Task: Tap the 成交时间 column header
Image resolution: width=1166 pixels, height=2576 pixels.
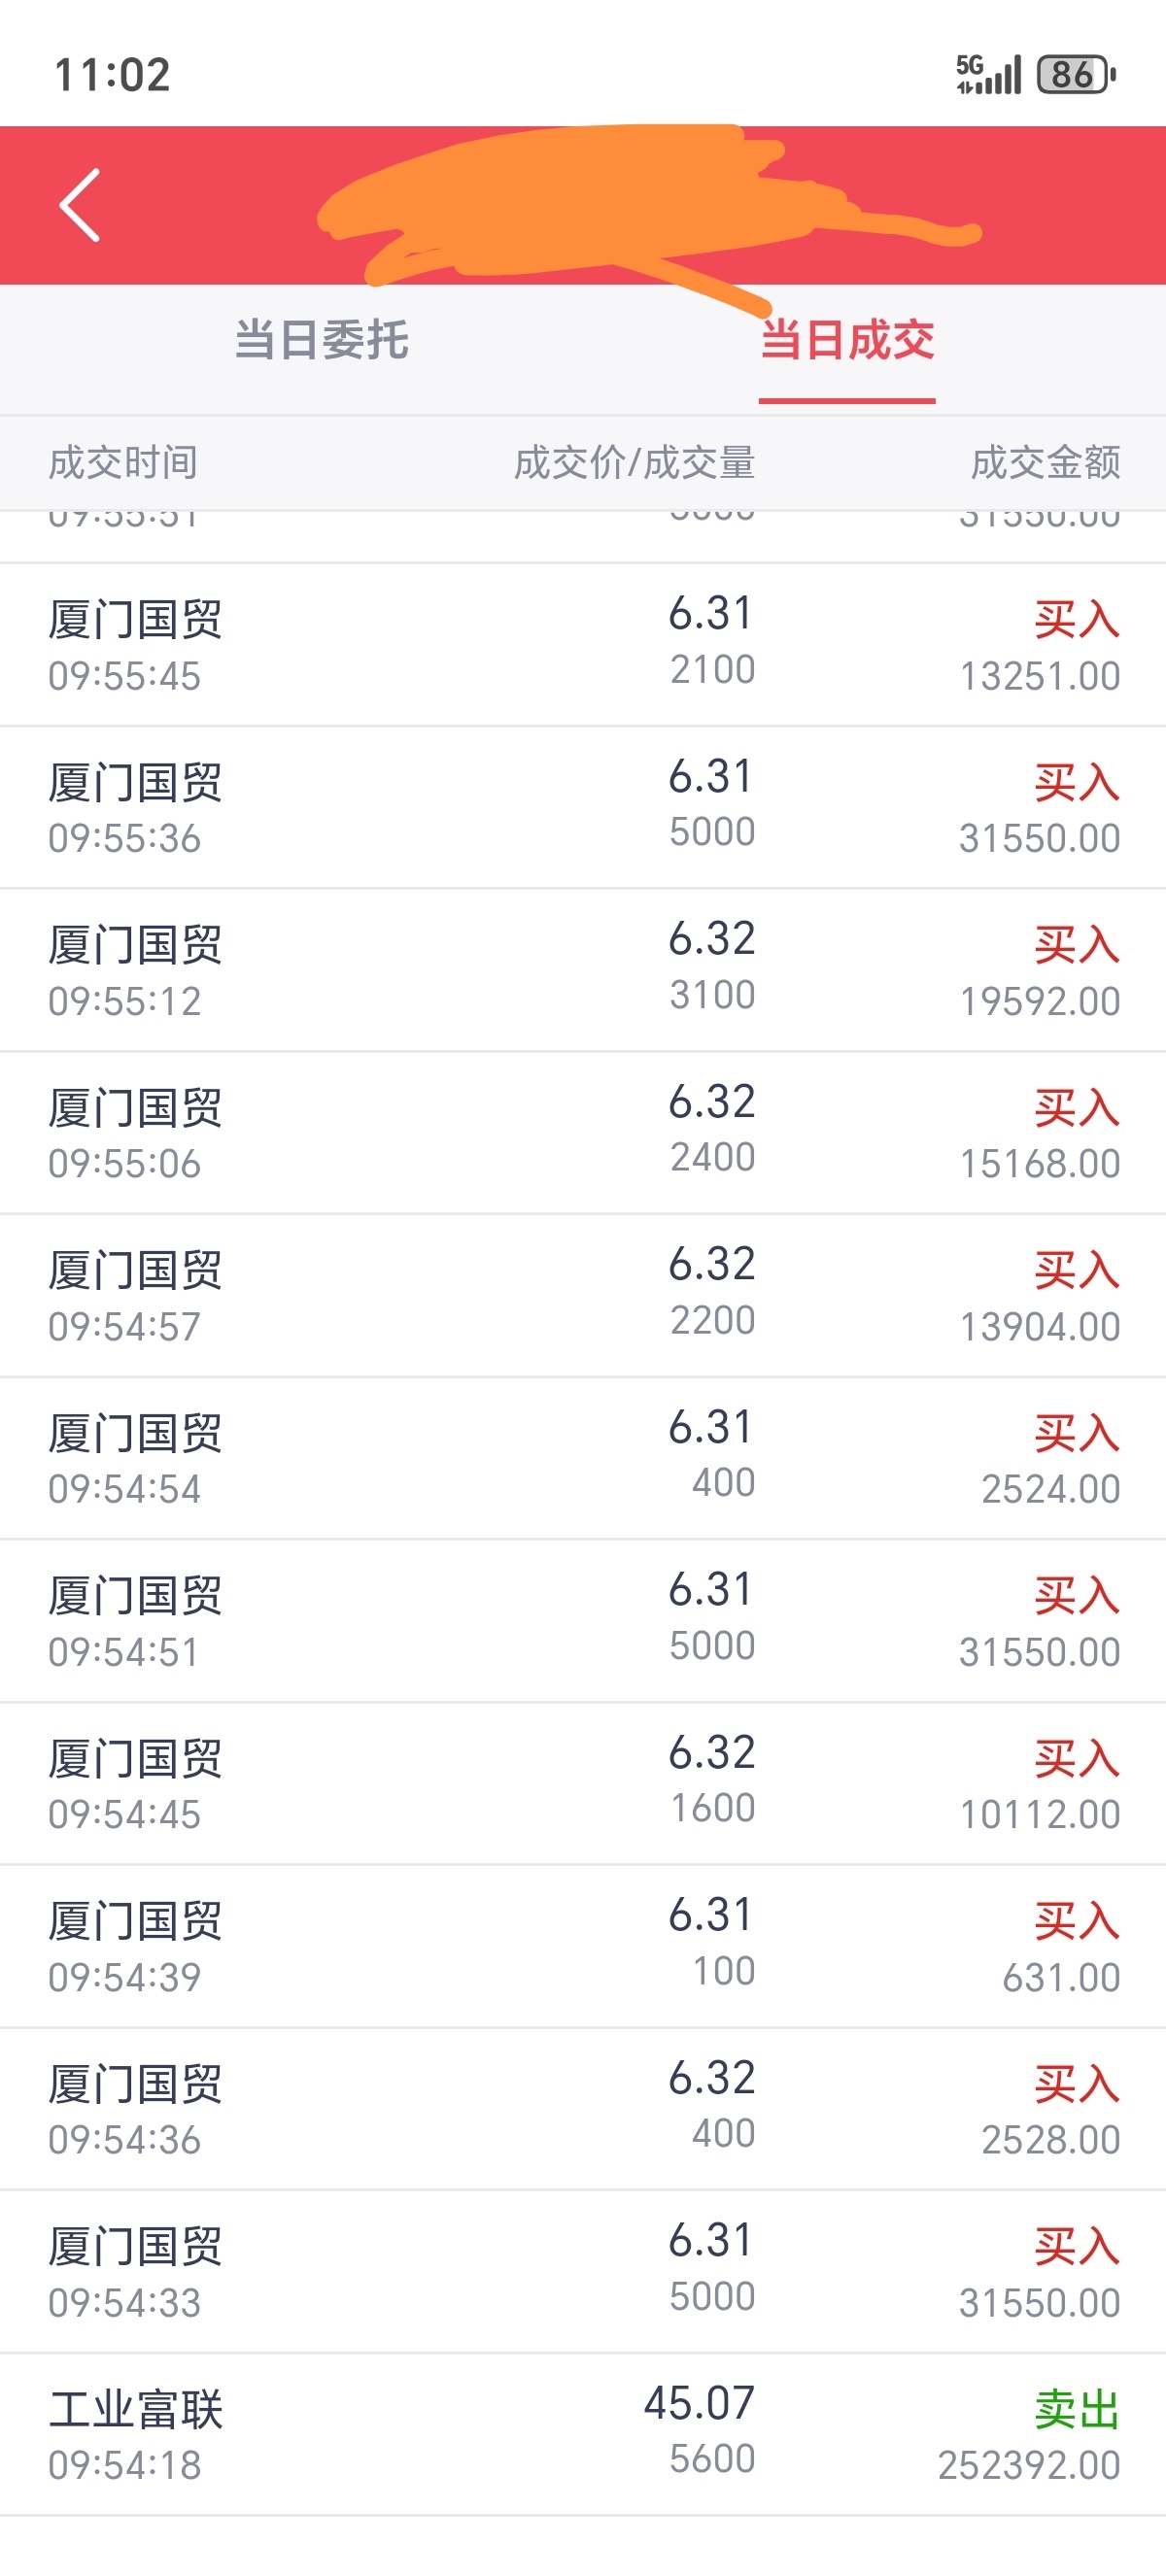Action: 123,463
